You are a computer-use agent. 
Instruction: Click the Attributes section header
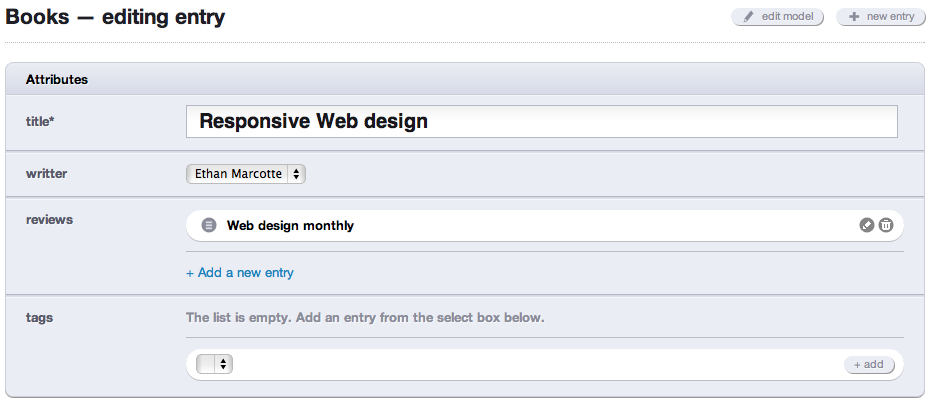[57, 79]
